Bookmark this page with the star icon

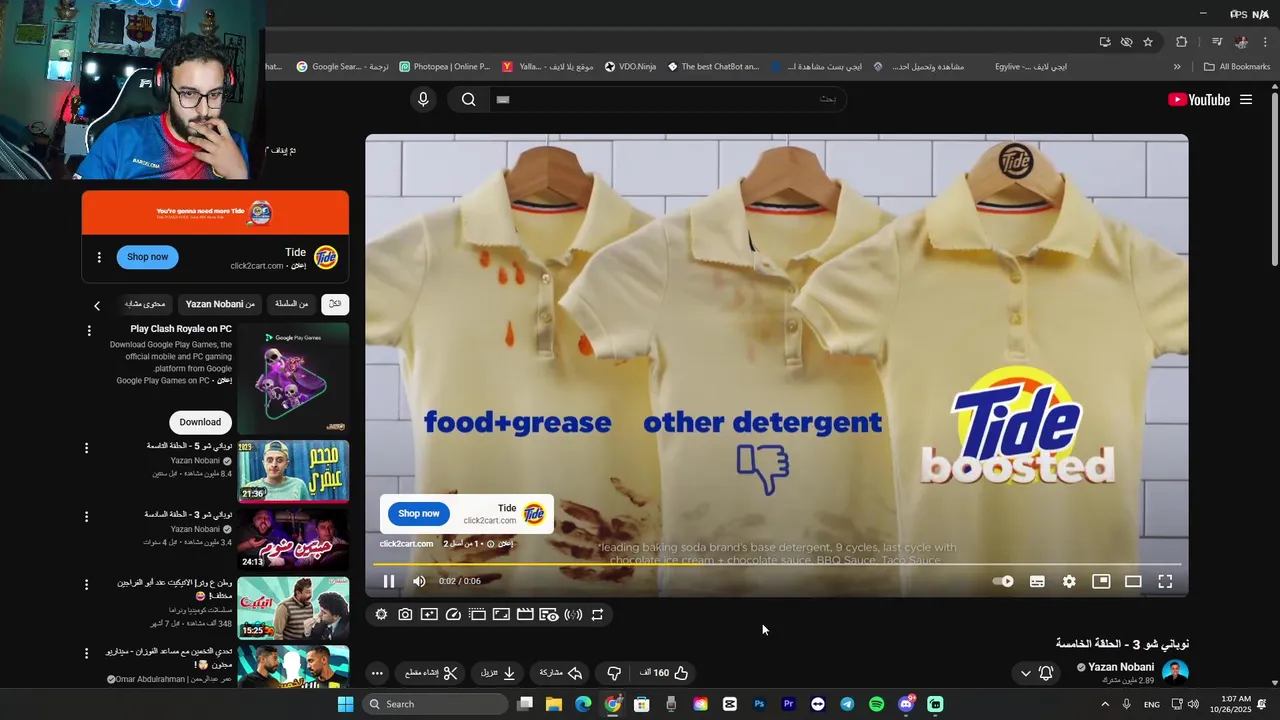tap(1148, 42)
